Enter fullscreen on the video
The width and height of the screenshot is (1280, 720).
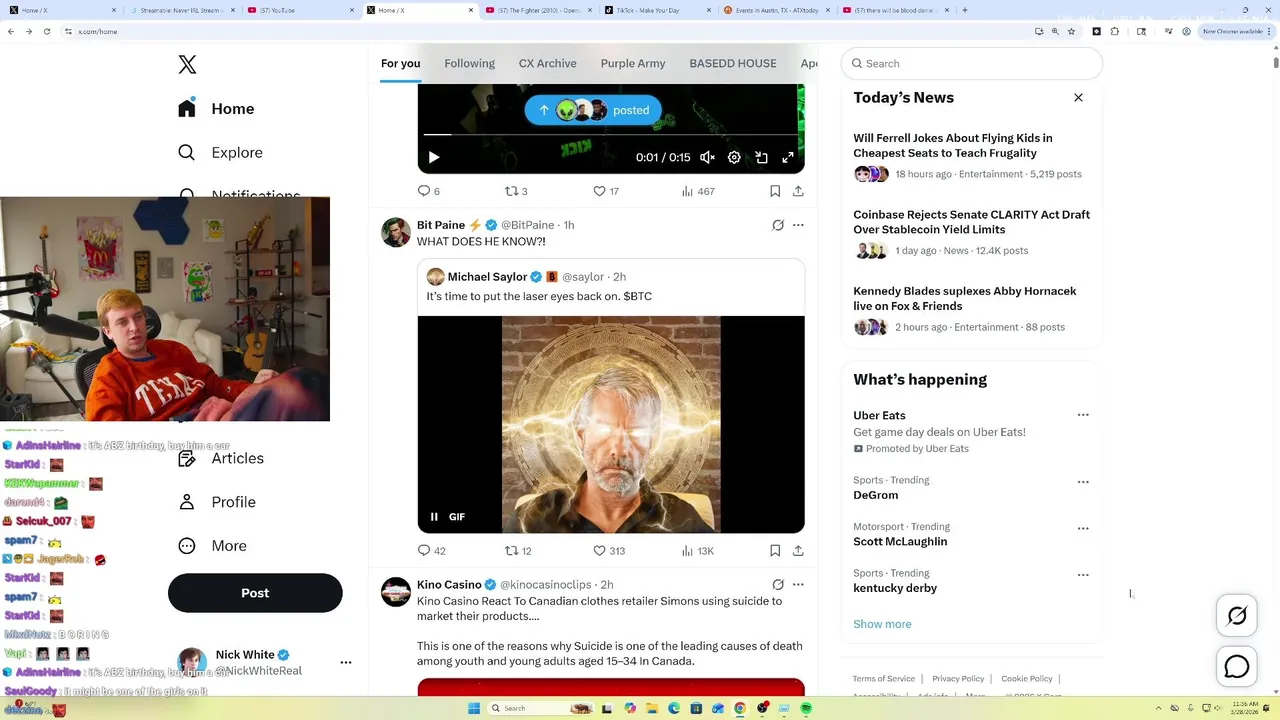(788, 157)
